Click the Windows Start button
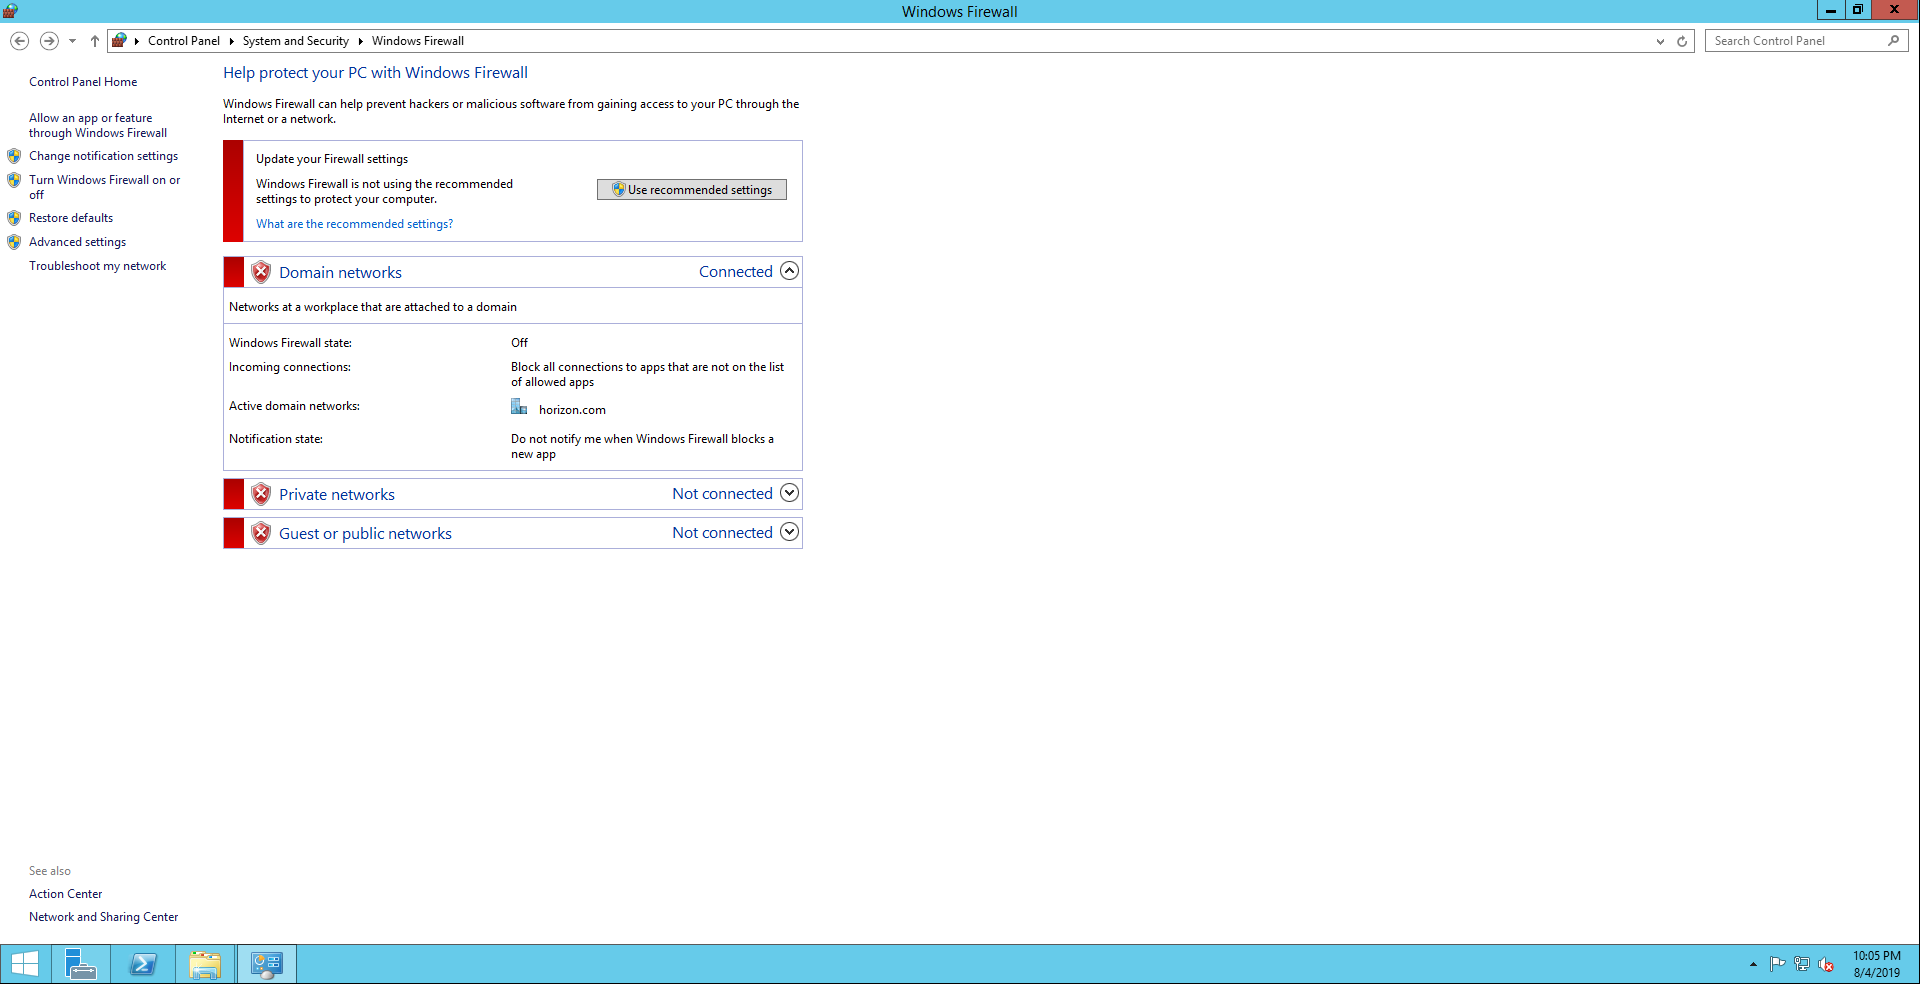Image resolution: width=1920 pixels, height=984 pixels. 24,964
